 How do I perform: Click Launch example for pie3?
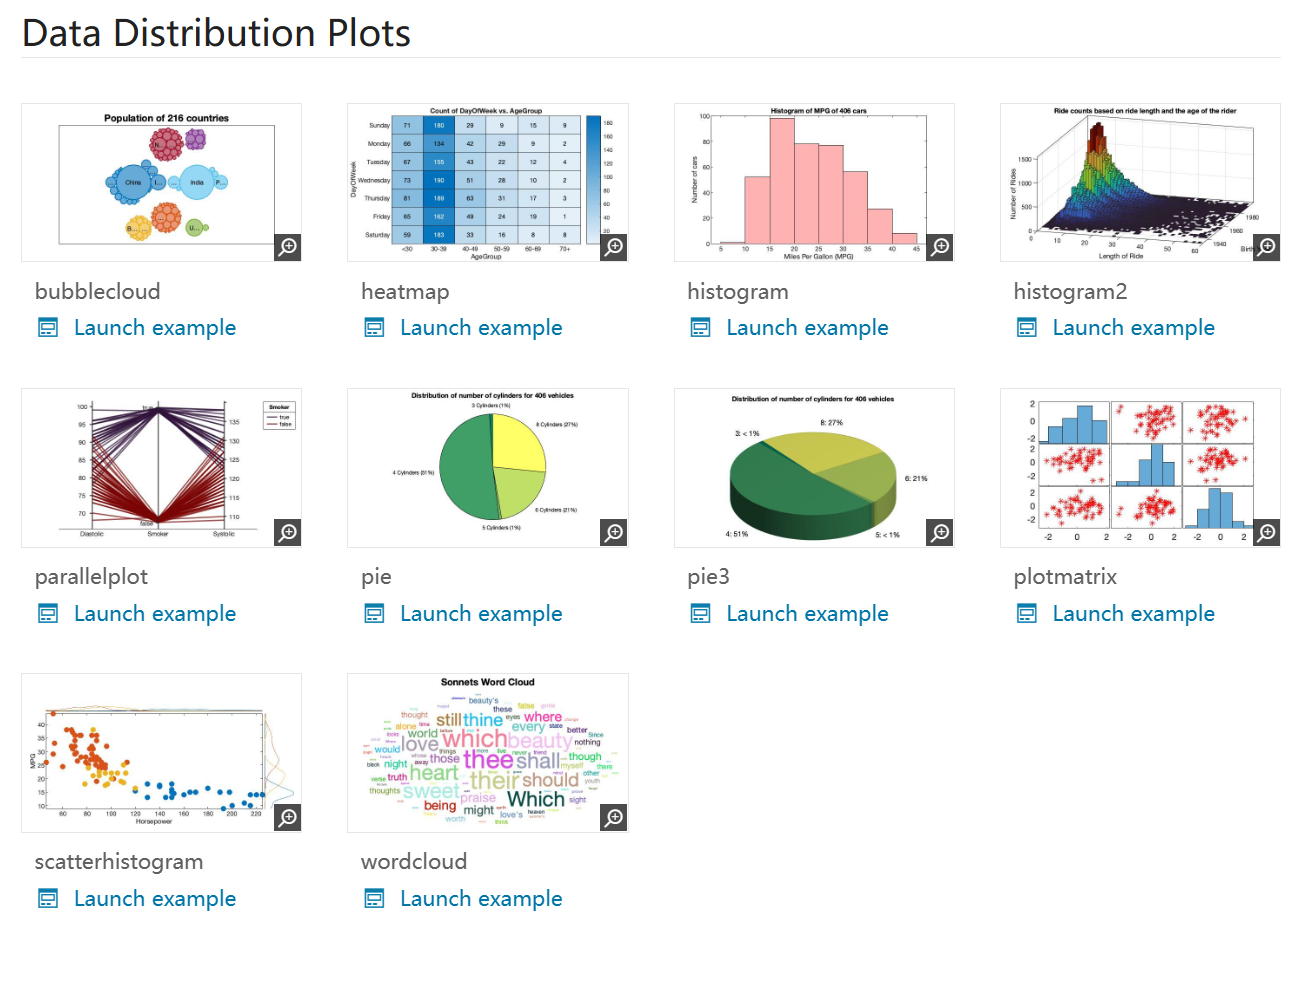807,614
